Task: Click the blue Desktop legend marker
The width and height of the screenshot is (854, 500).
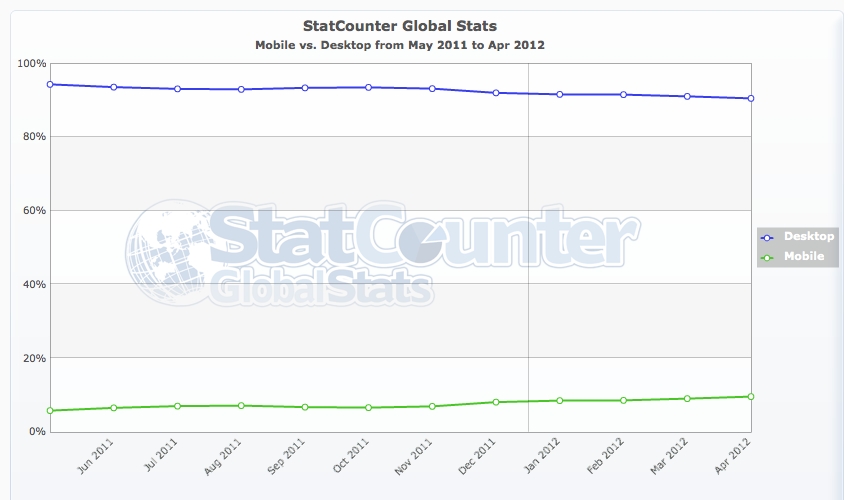Action: pos(768,238)
